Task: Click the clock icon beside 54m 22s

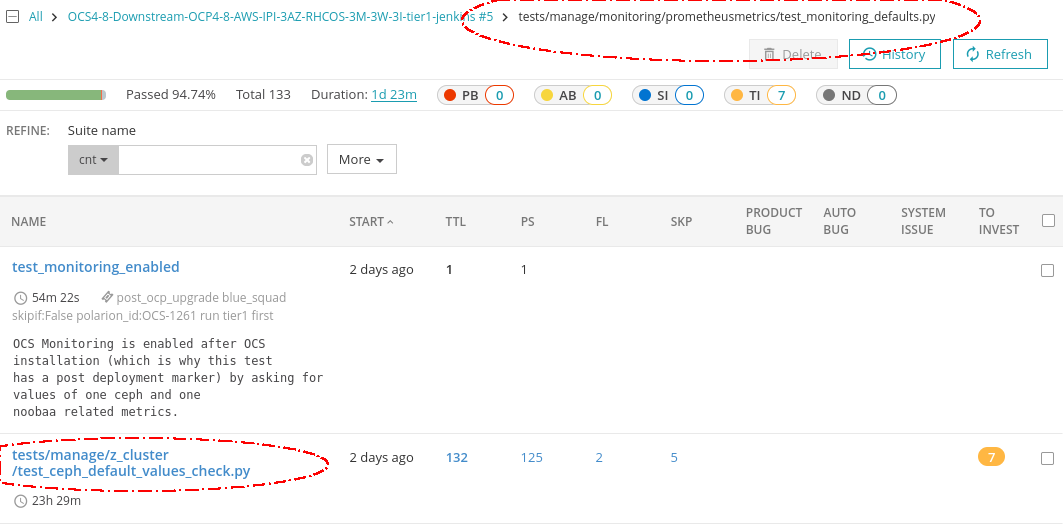Action: click(21, 298)
